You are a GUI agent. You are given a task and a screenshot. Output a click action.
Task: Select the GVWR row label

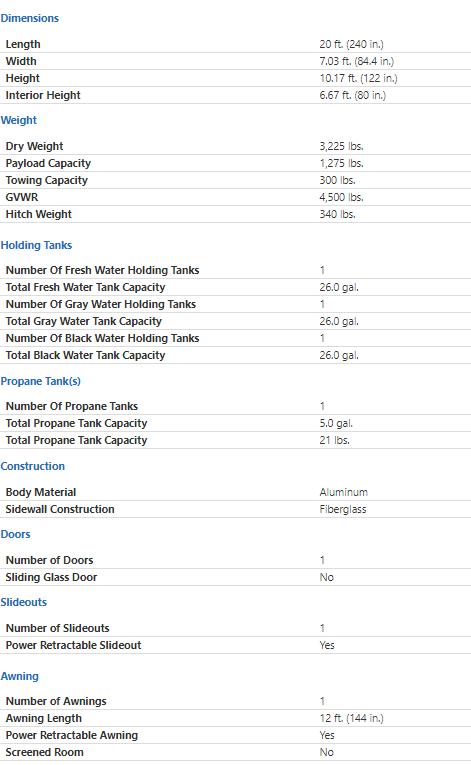(x=21, y=197)
